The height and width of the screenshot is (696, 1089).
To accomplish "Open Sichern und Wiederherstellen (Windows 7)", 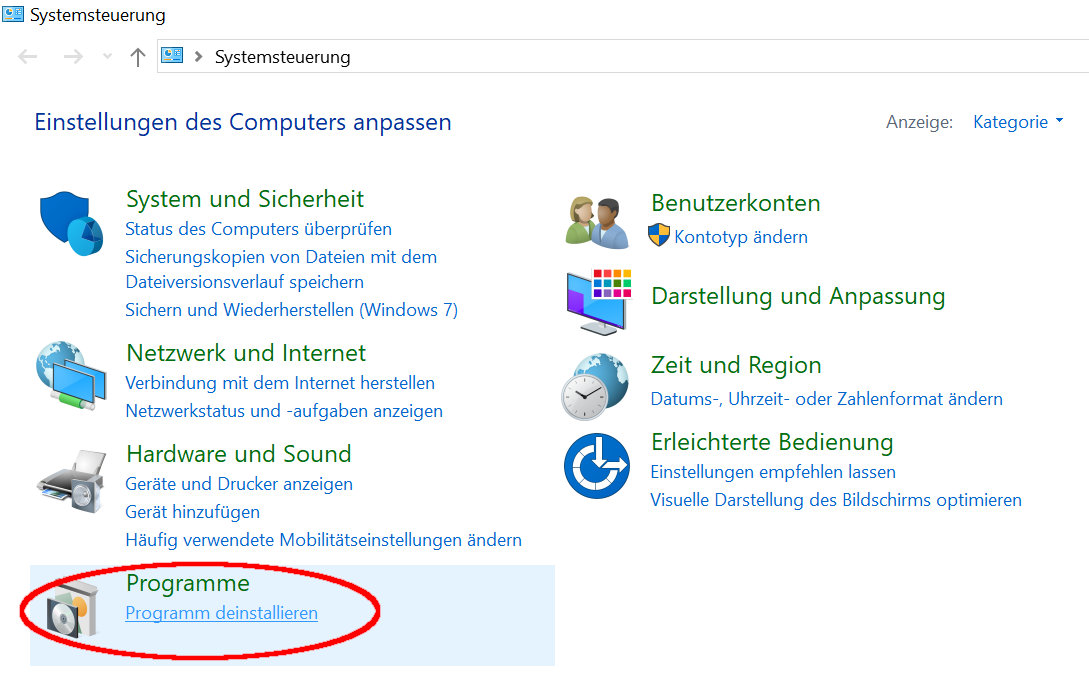I will (x=292, y=310).
